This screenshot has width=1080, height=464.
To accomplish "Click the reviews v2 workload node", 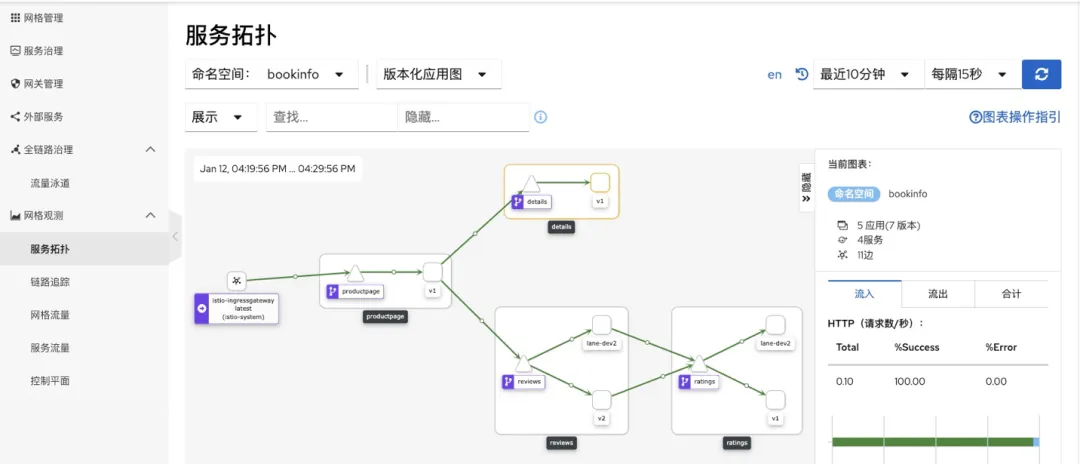I will [x=601, y=399].
